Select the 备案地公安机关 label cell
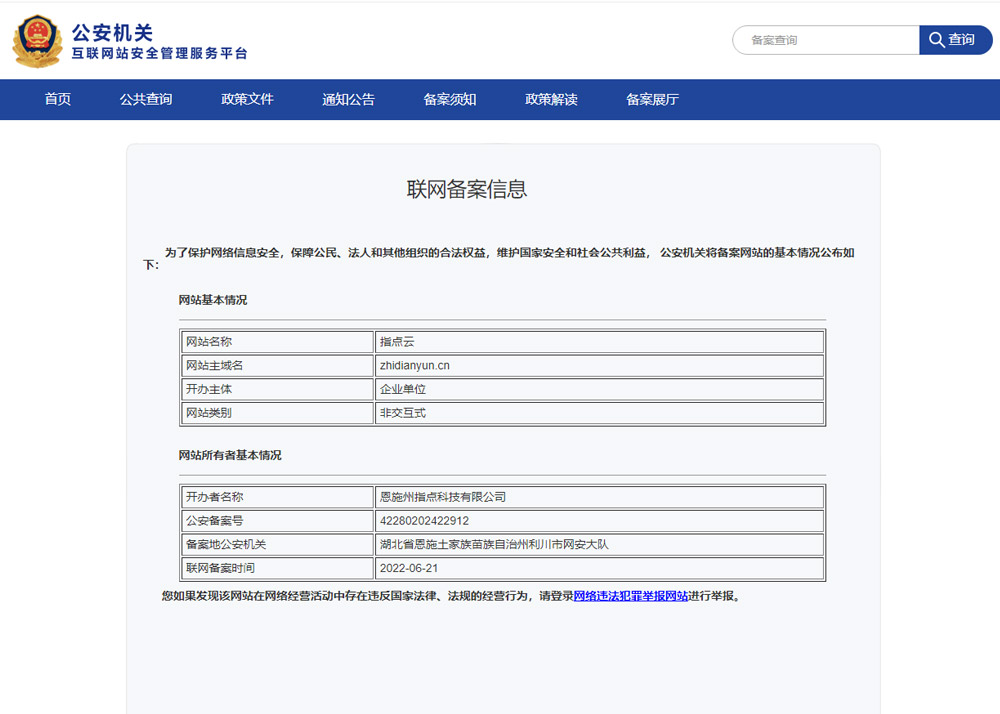1000x714 pixels. (277, 544)
